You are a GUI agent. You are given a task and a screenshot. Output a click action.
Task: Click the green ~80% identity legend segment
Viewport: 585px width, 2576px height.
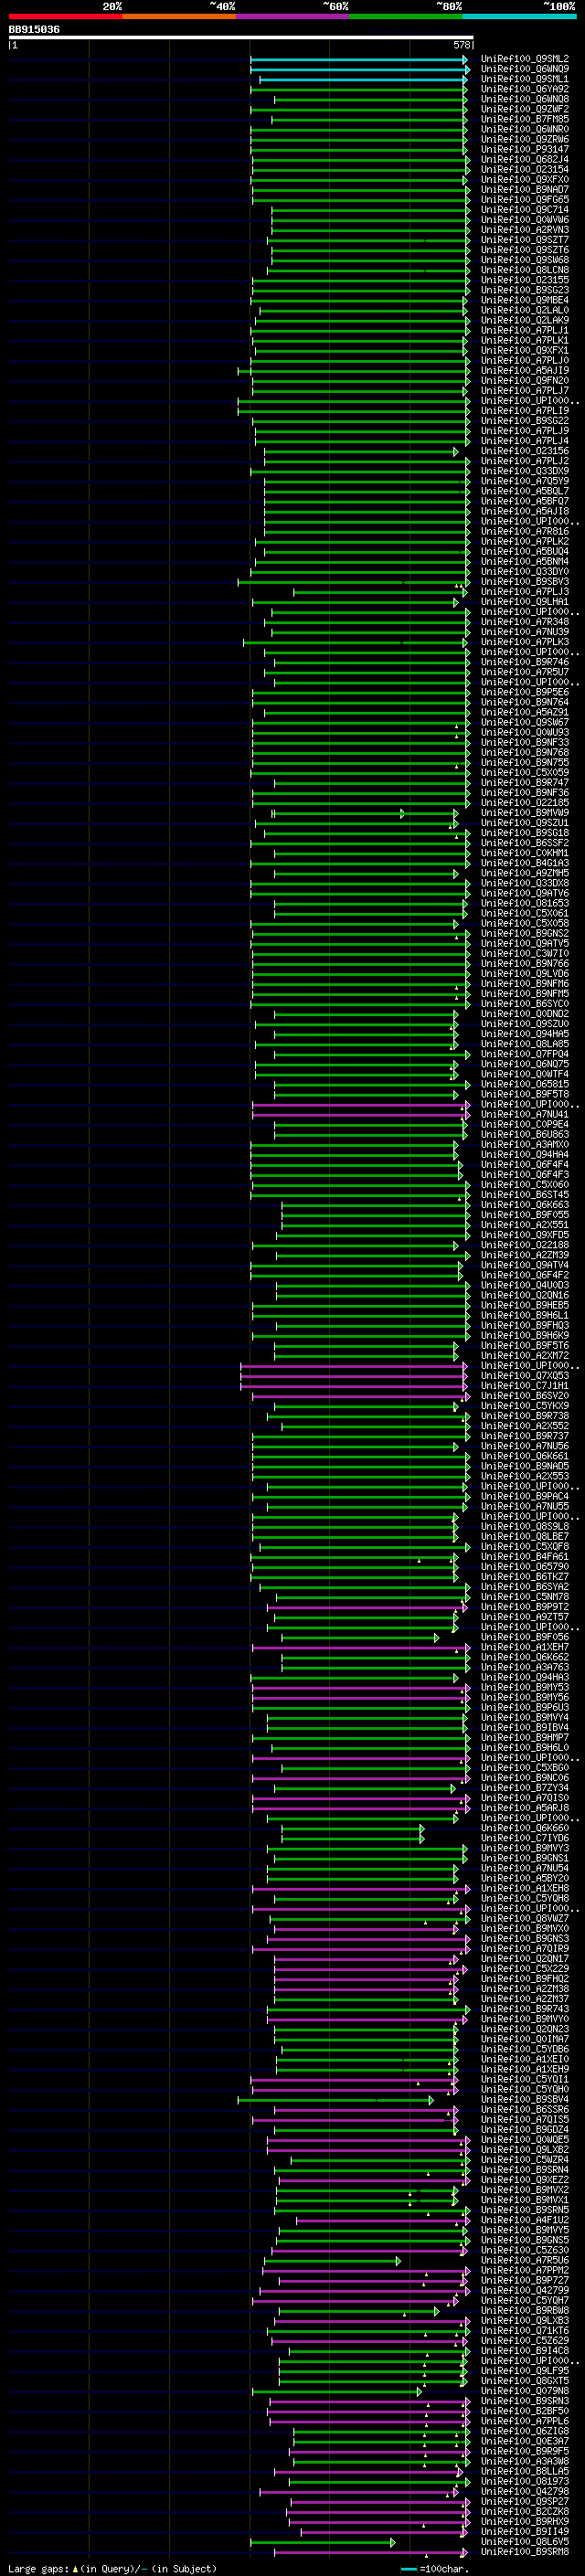pos(405,16)
